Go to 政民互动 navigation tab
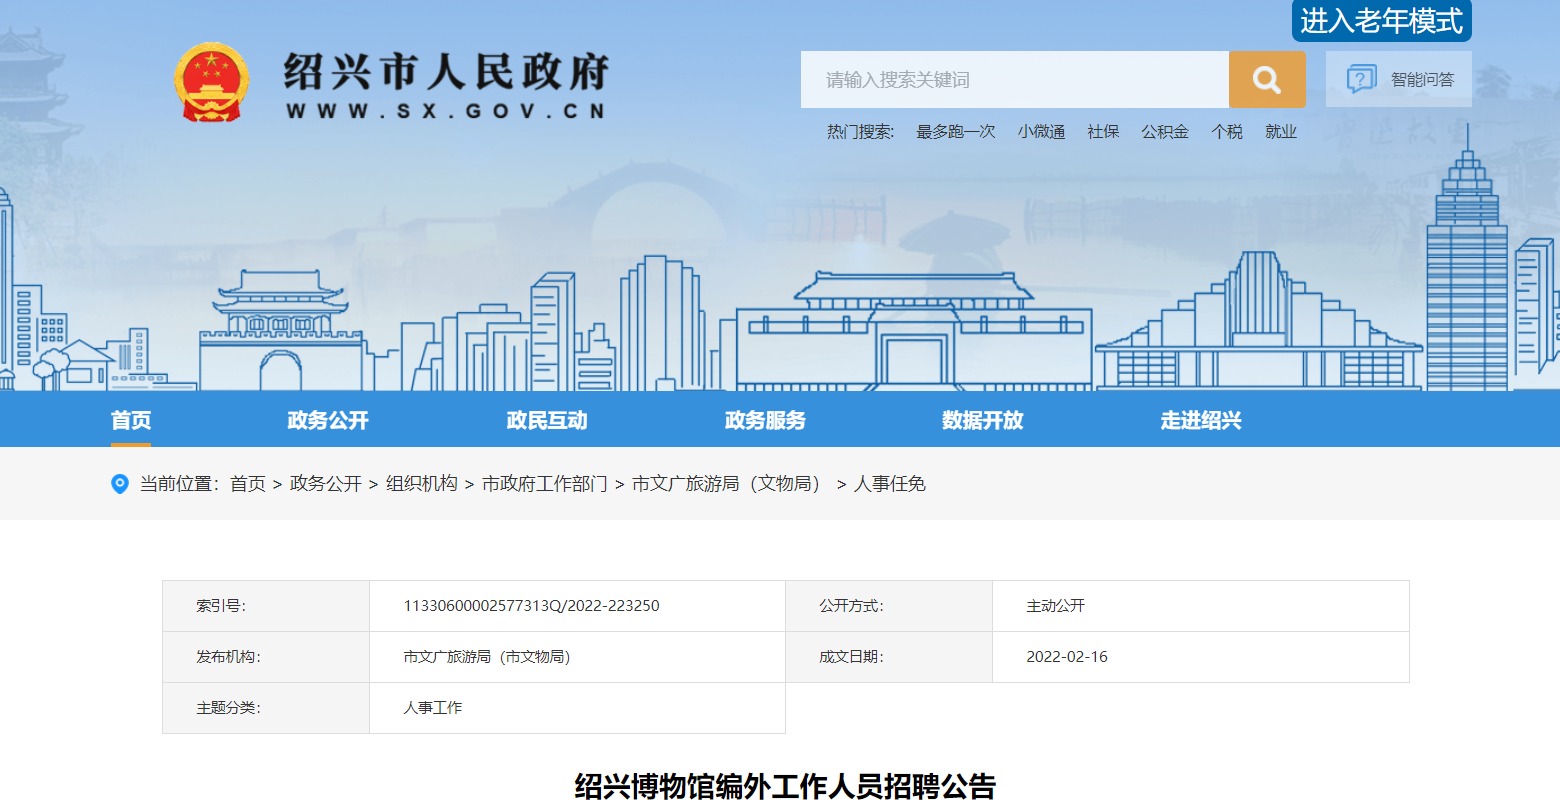Image resolution: width=1560 pixels, height=803 pixels. 547,420
